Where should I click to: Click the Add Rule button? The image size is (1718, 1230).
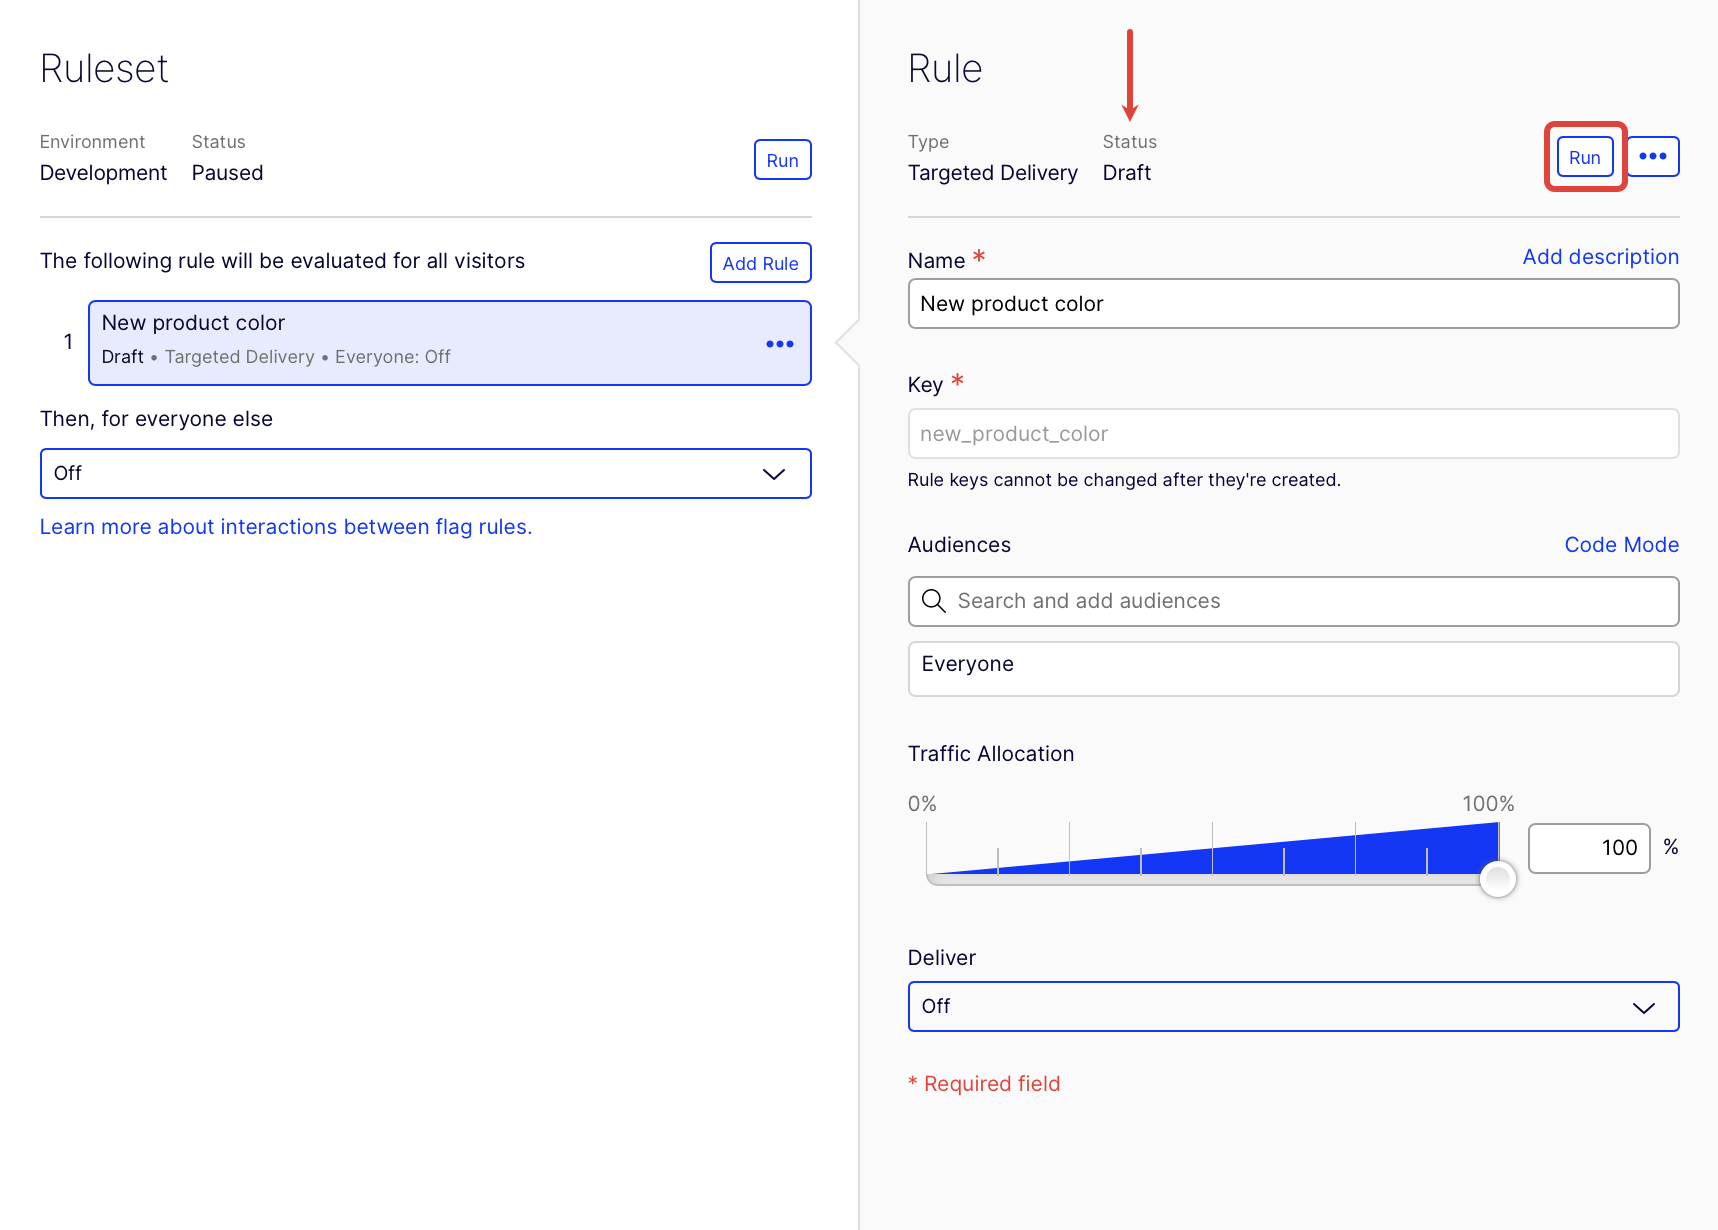point(760,263)
